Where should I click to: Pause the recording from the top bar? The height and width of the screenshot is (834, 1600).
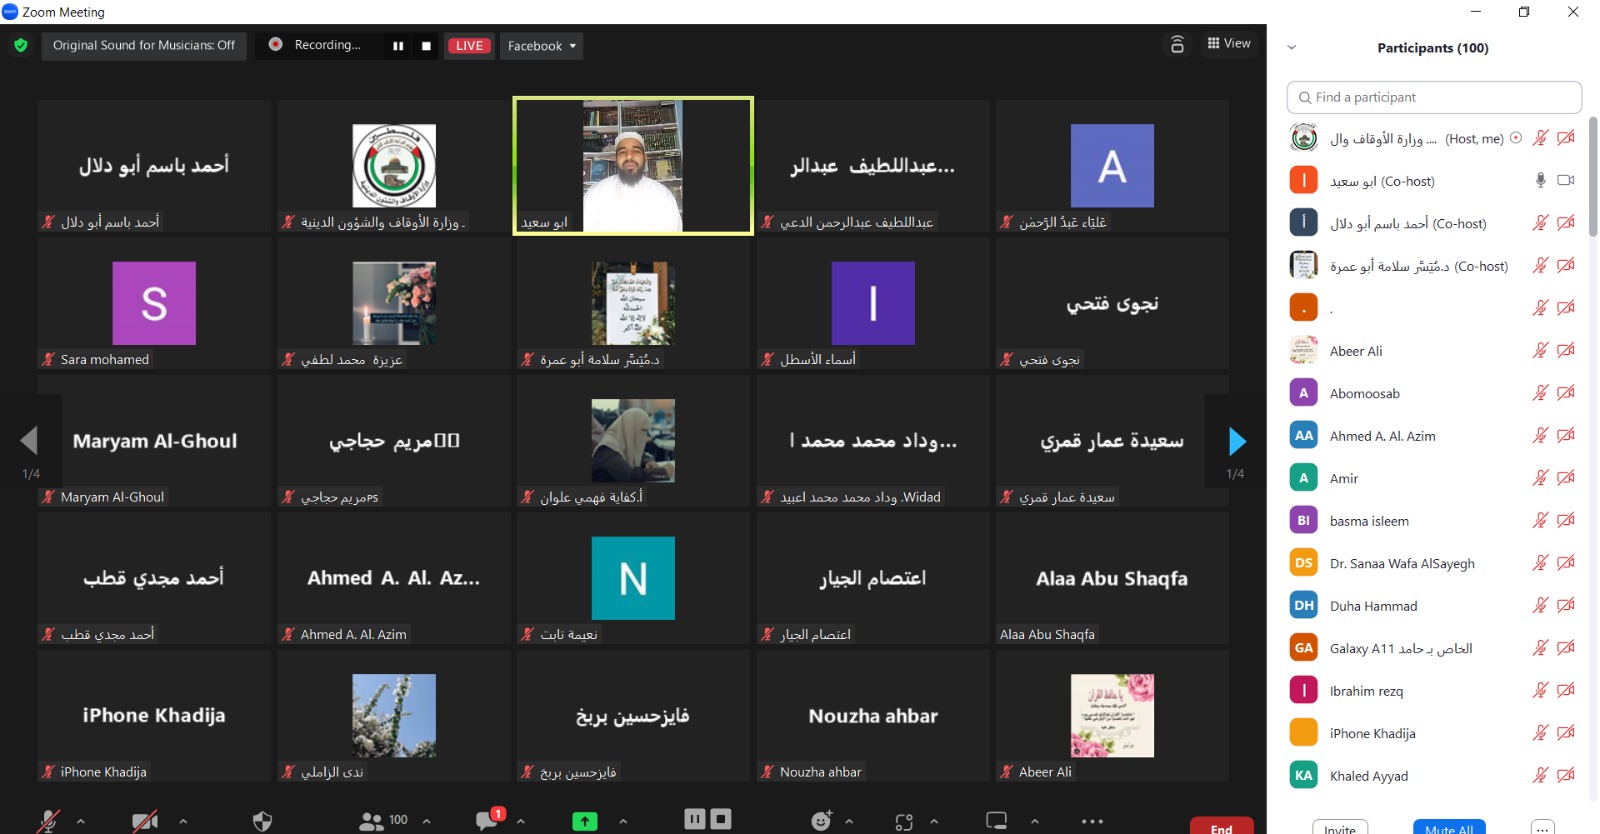(x=398, y=46)
